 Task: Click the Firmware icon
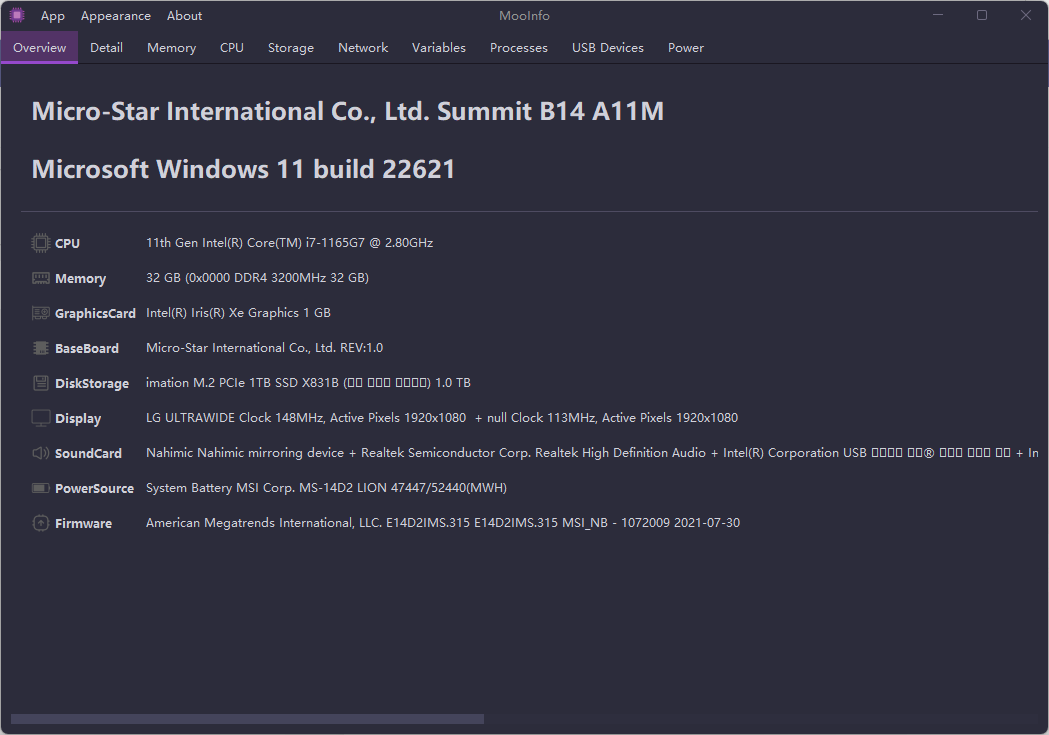(41, 523)
